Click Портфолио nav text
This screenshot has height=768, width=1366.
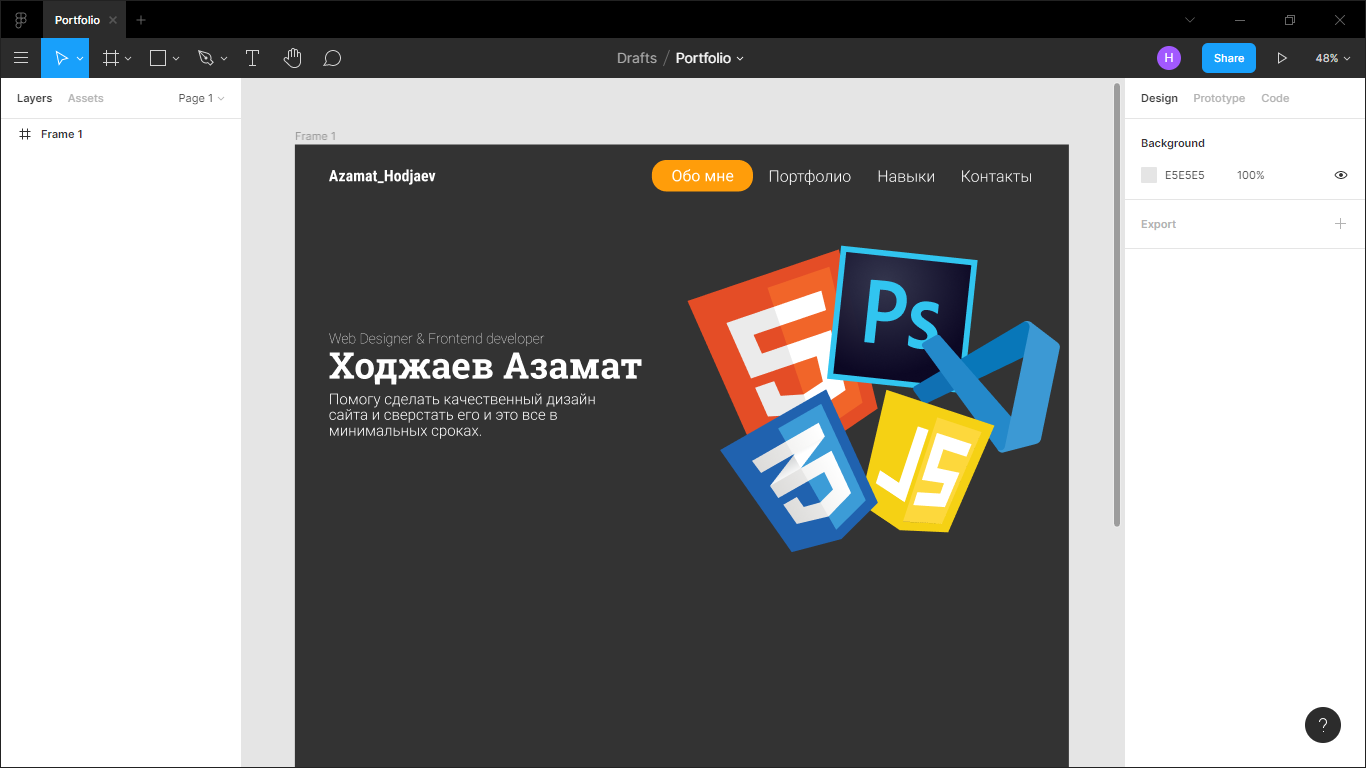coord(810,176)
